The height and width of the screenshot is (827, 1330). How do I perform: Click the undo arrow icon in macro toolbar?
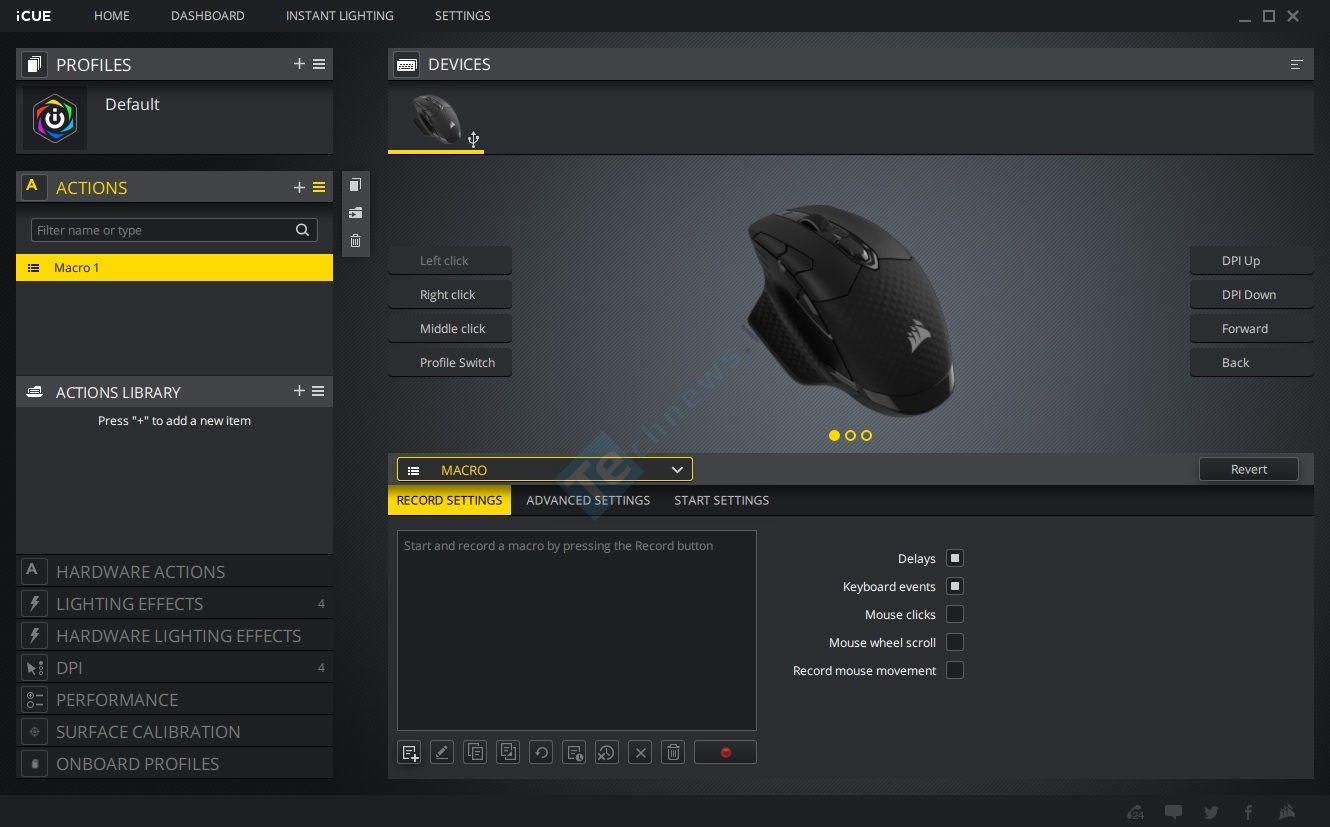click(541, 753)
